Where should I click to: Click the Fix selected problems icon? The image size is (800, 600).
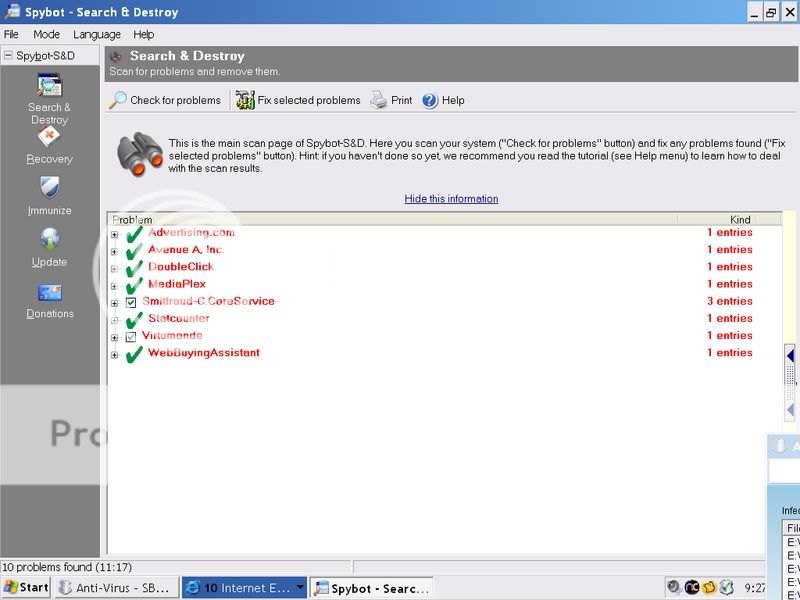point(245,100)
